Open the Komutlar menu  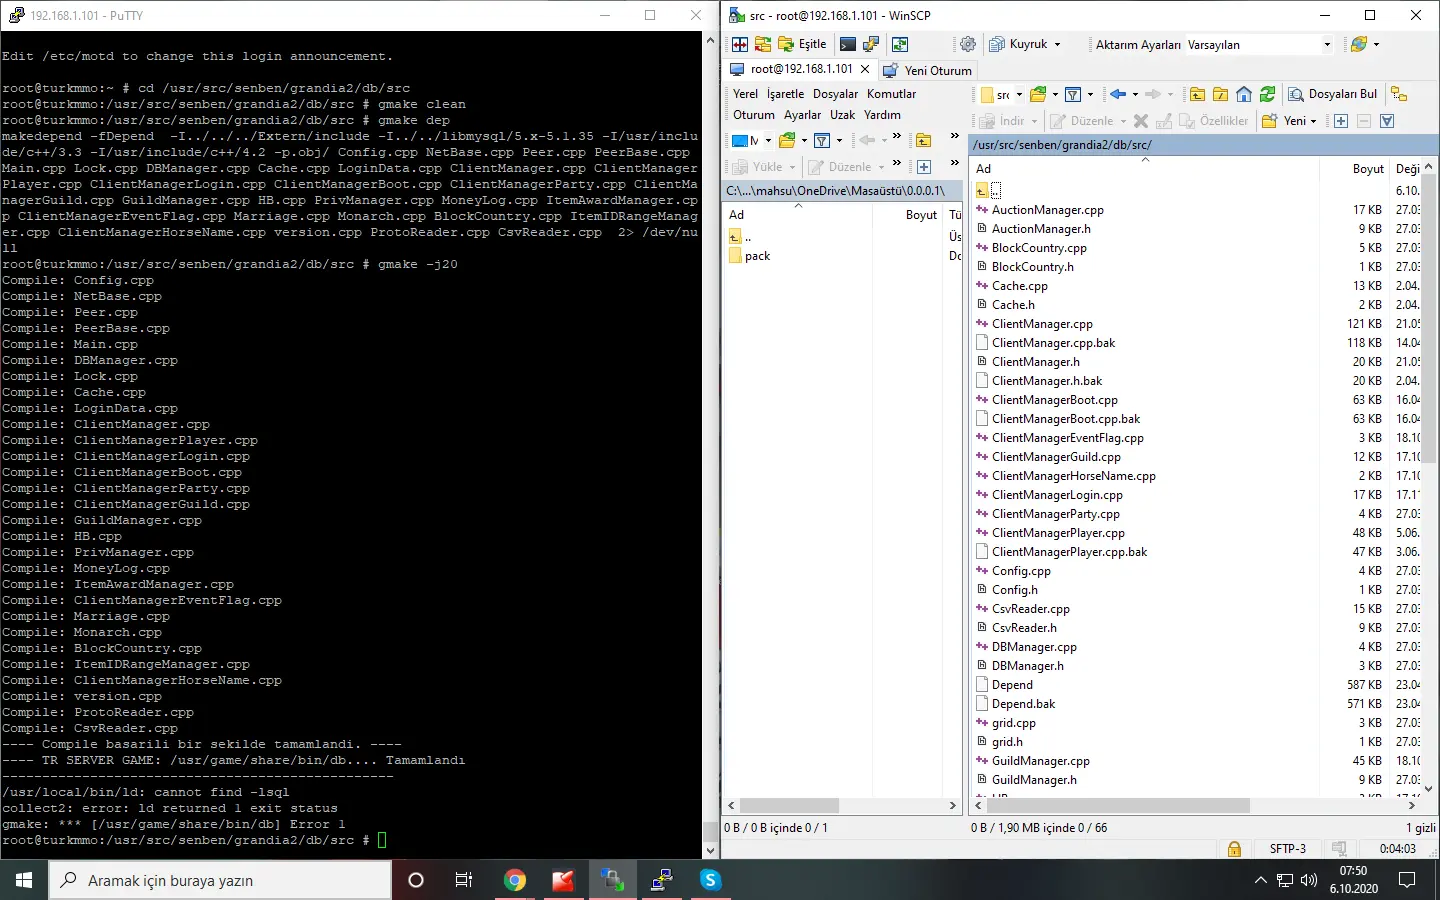coord(891,94)
